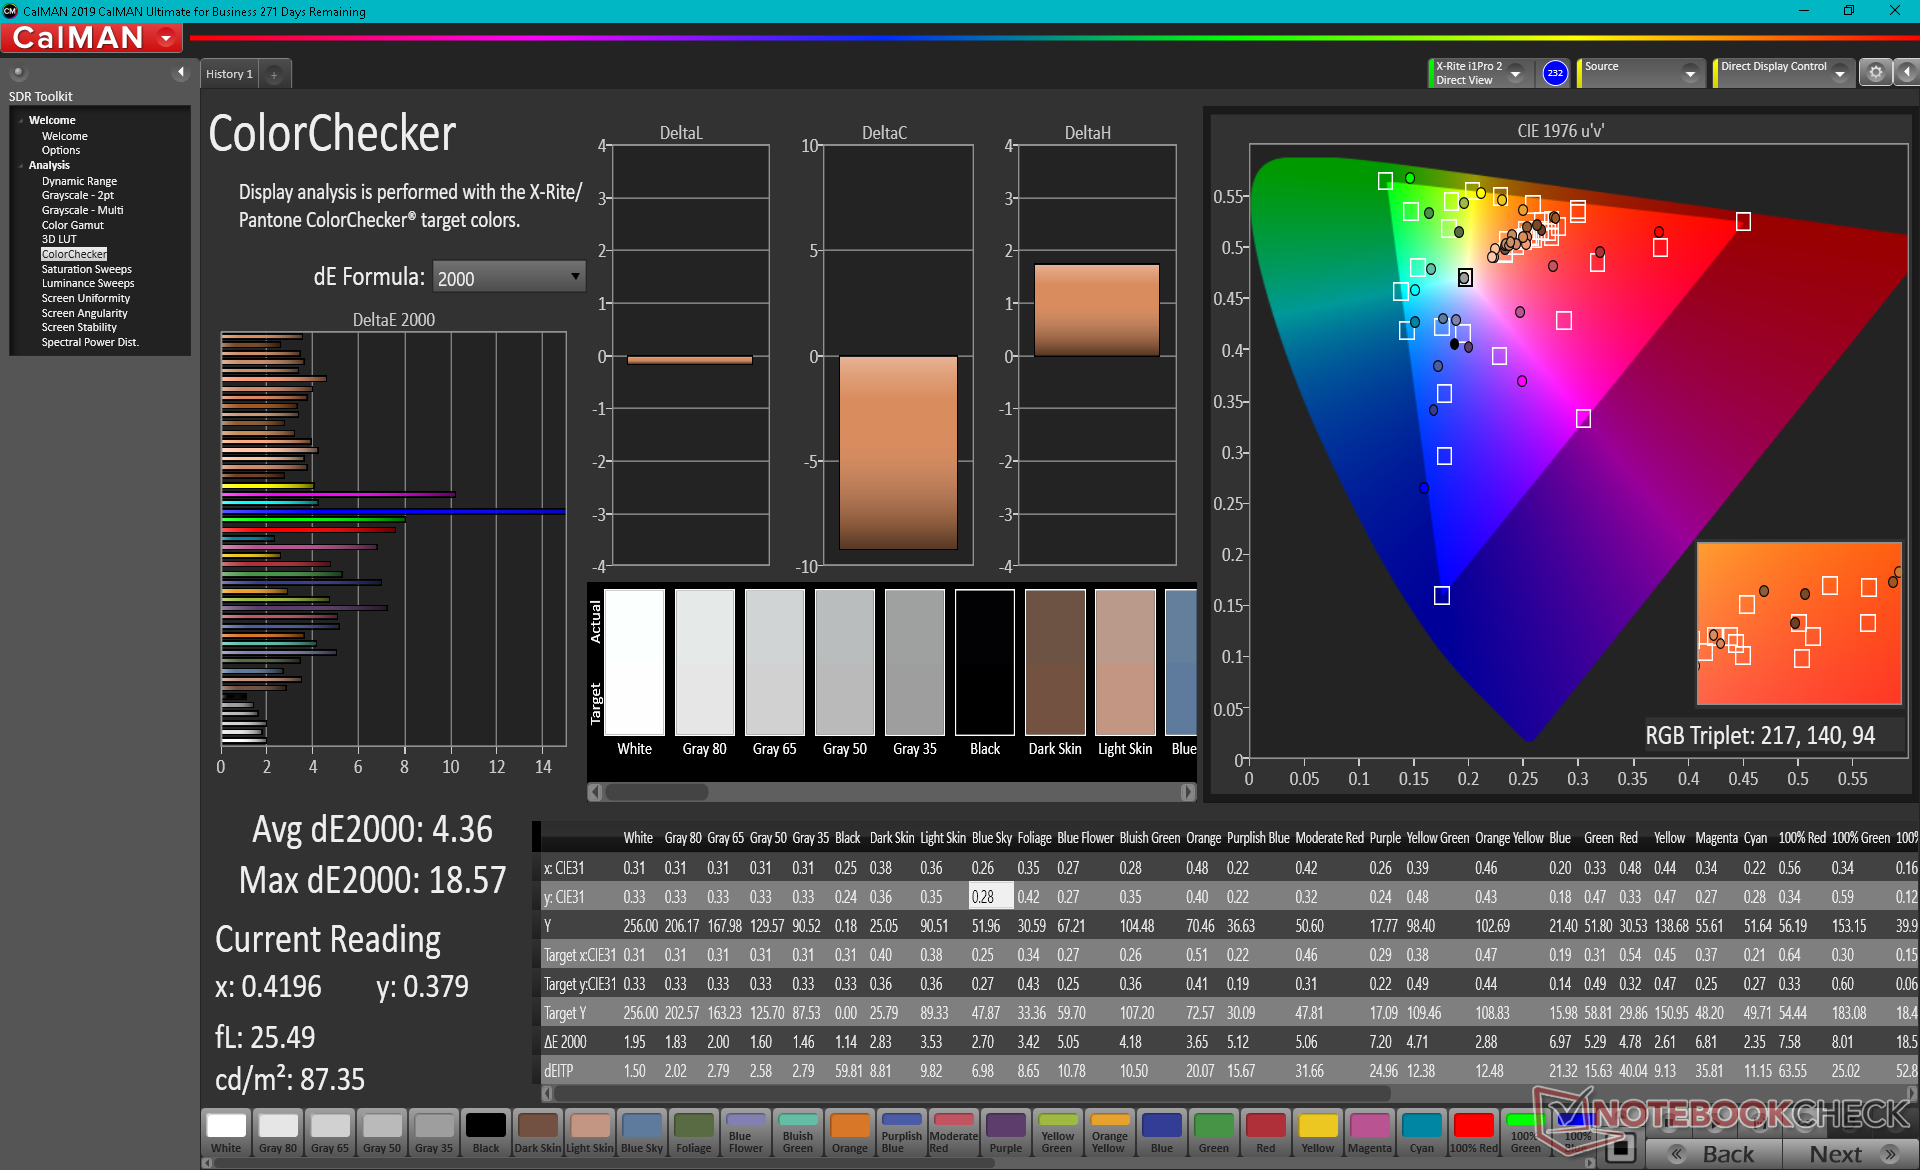The image size is (1920, 1170).
Task: Open the CalMAN logo main menu
Action: pos(92,38)
